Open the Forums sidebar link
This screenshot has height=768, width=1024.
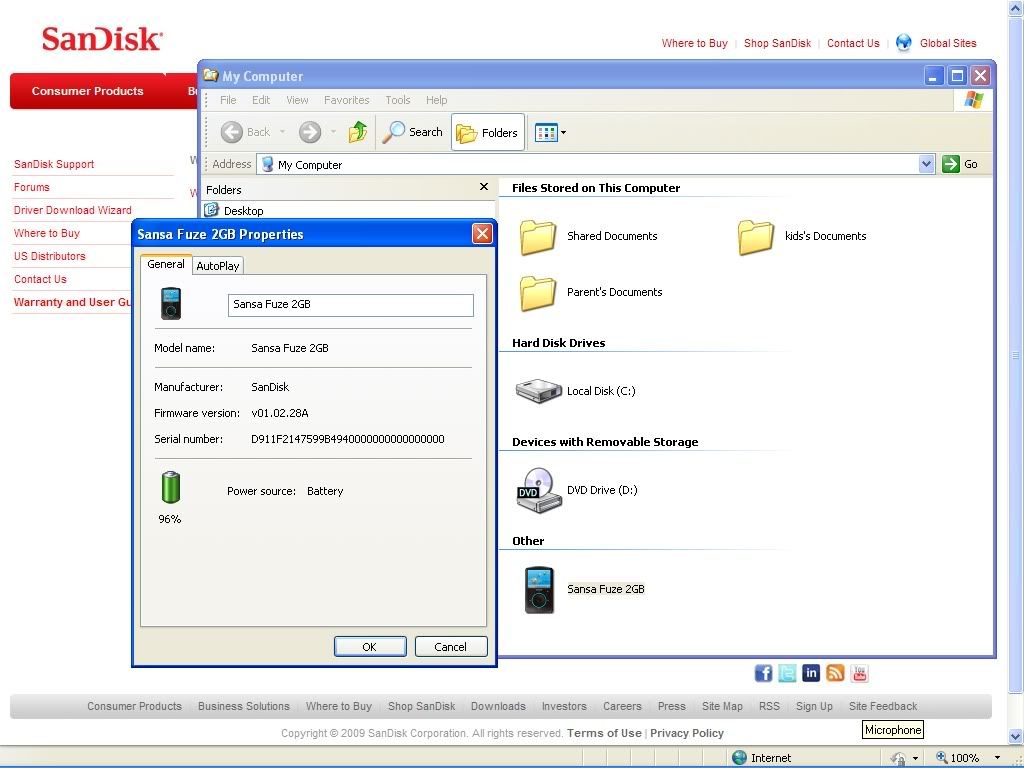point(31,187)
